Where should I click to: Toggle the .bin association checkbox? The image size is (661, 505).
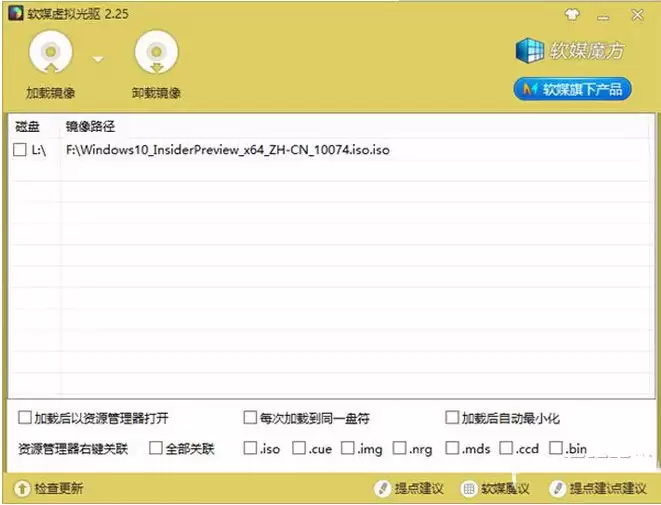[556, 448]
